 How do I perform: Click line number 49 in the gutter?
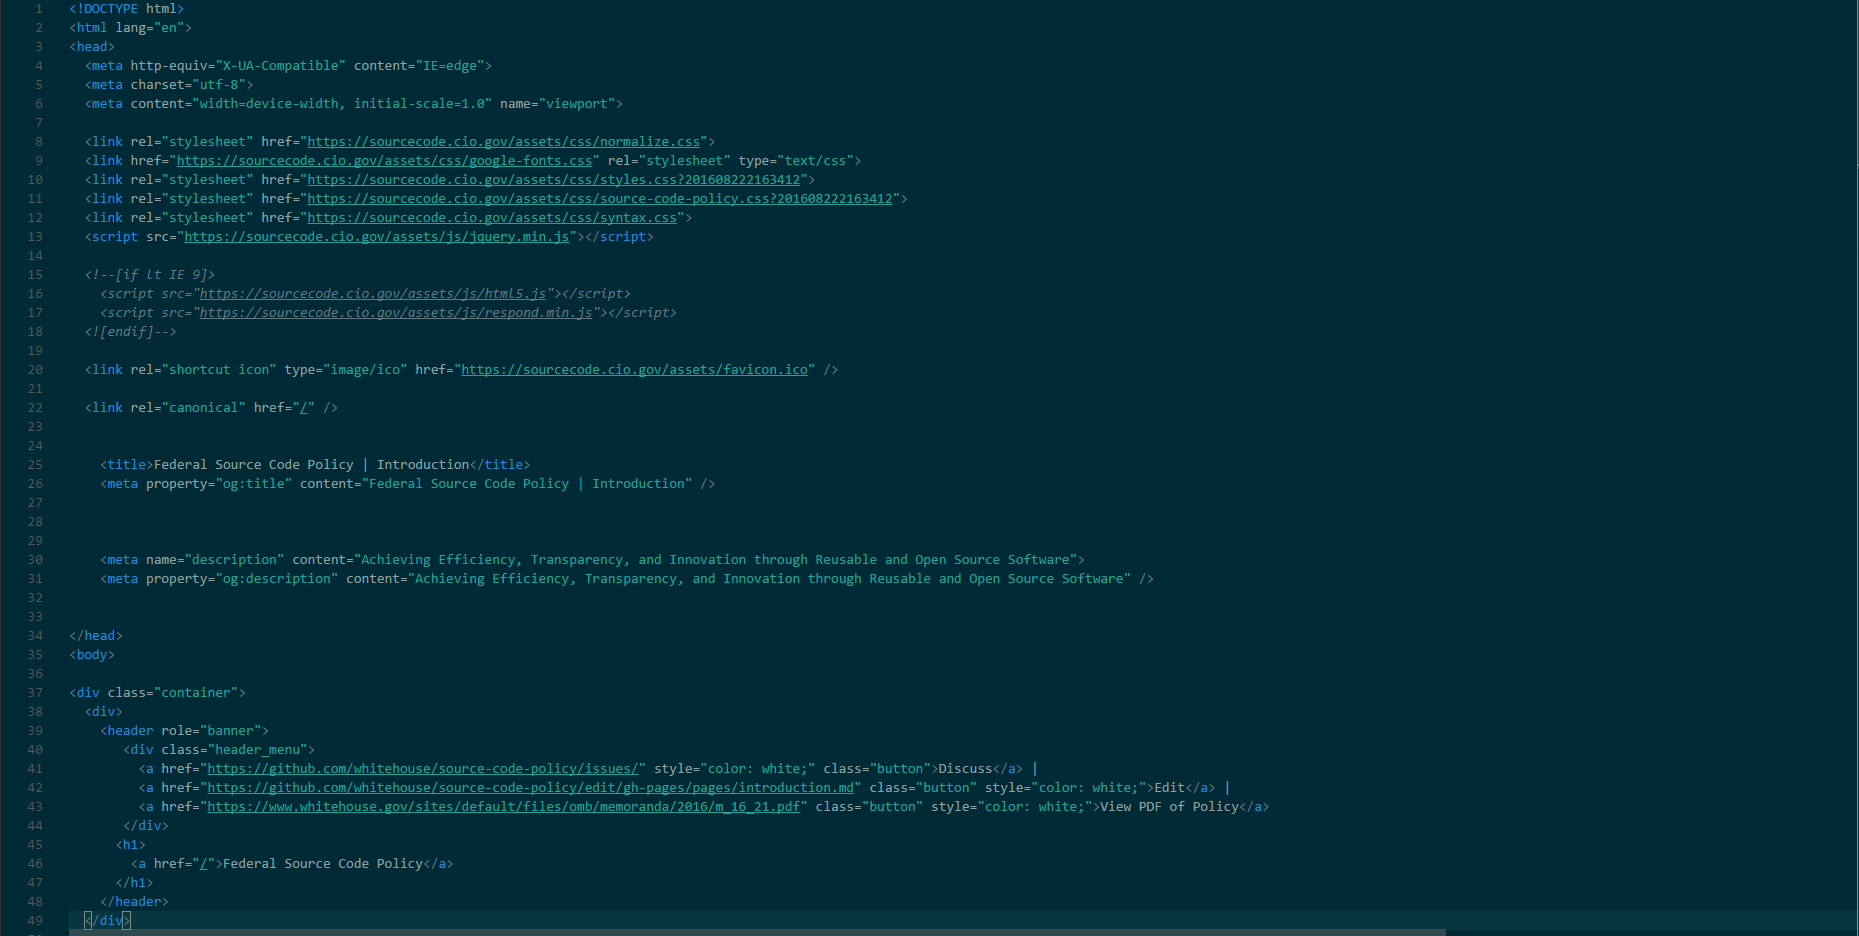coord(35,921)
